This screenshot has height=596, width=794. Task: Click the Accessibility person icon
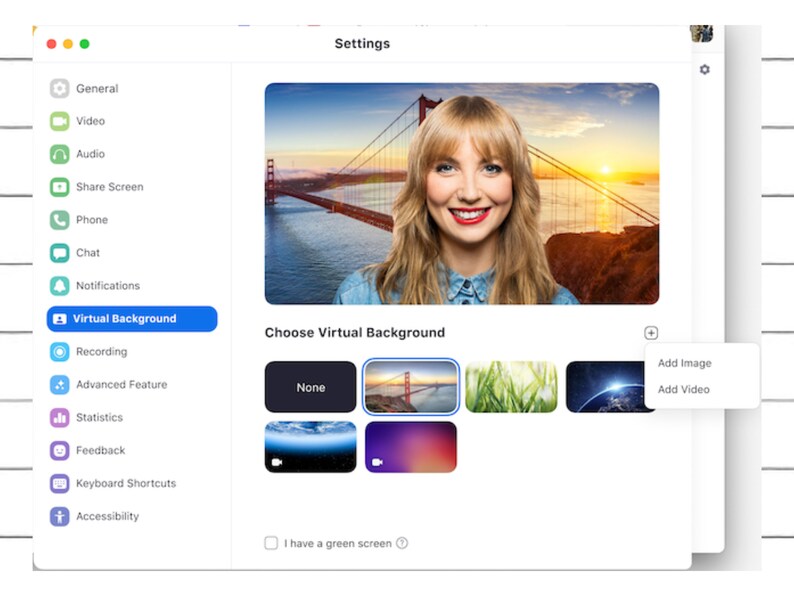(x=60, y=516)
